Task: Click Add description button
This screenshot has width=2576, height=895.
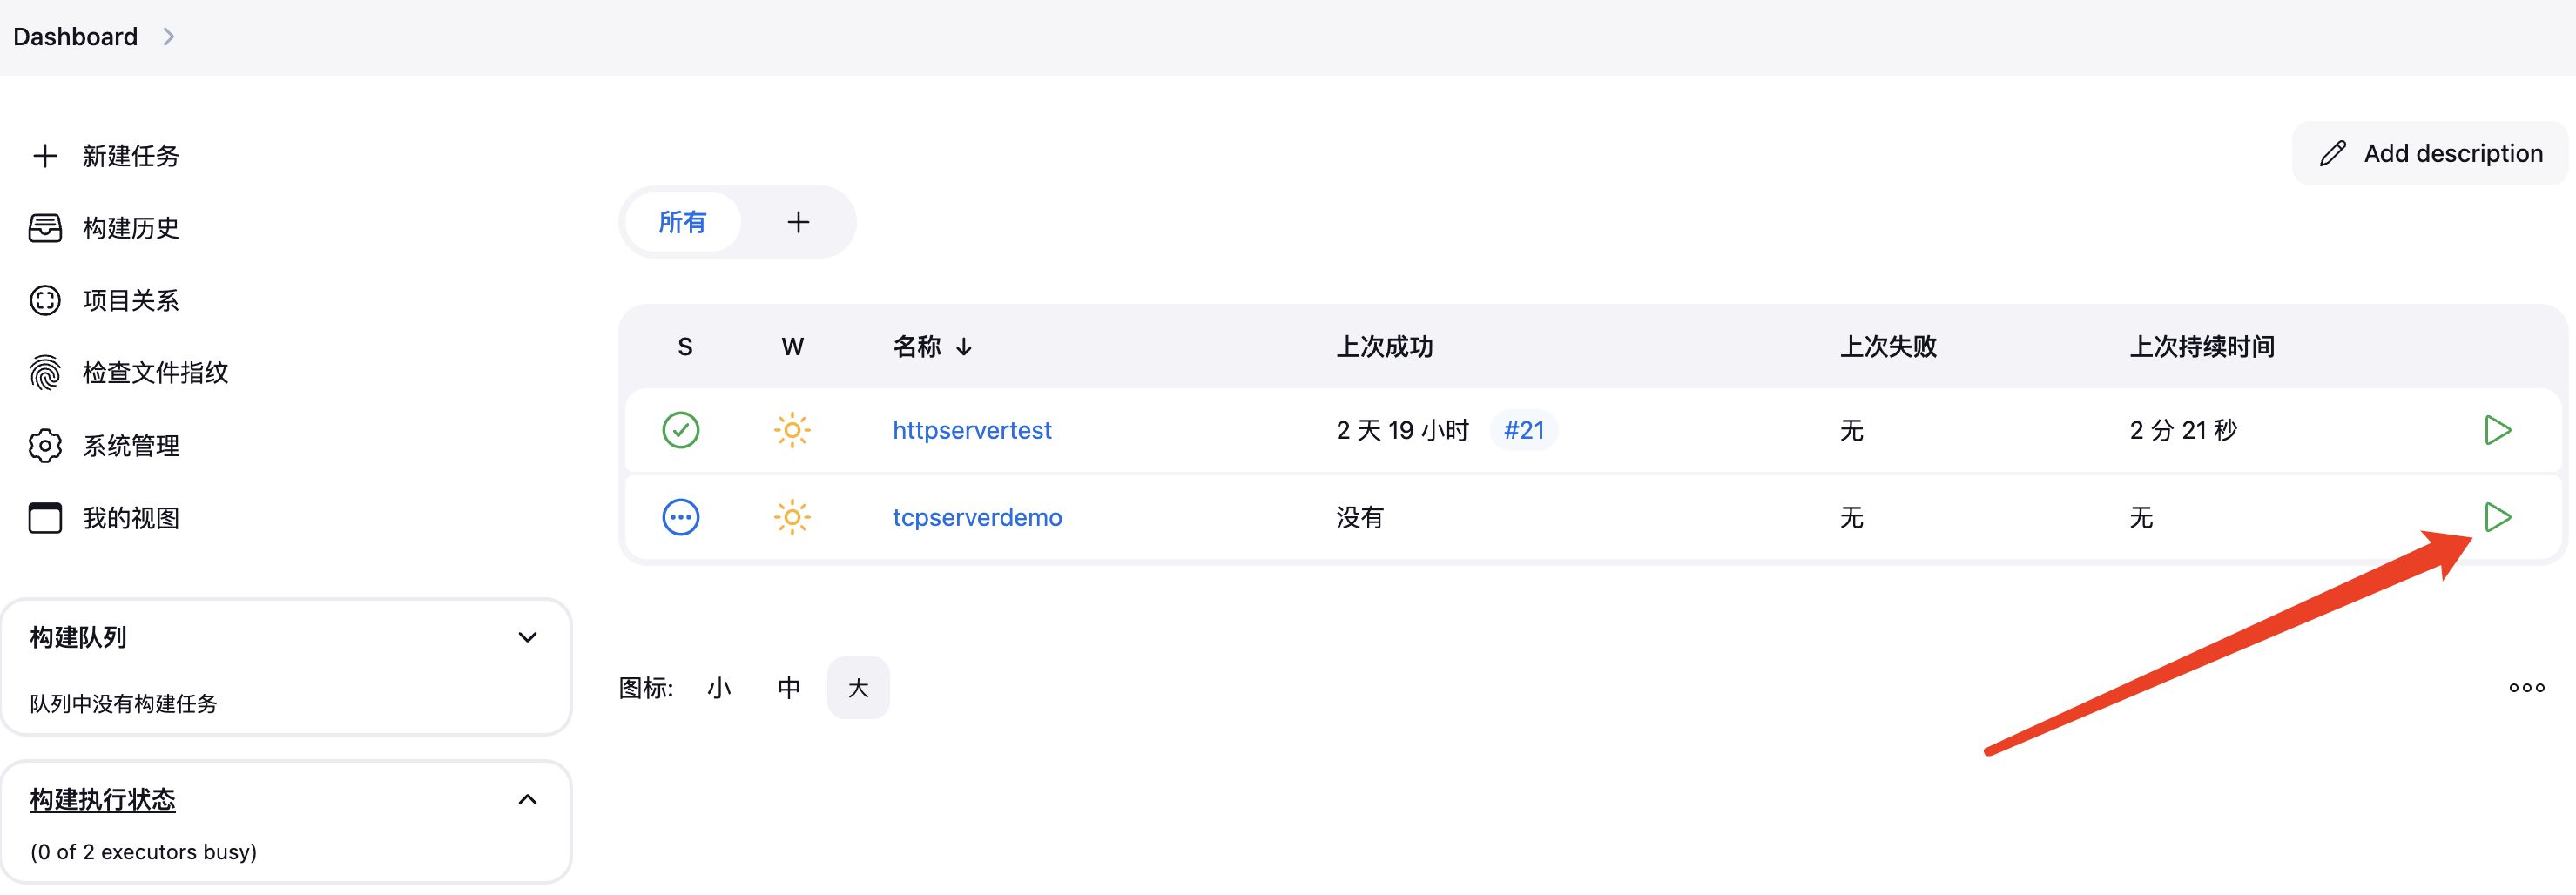Action: click(2430, 153)
